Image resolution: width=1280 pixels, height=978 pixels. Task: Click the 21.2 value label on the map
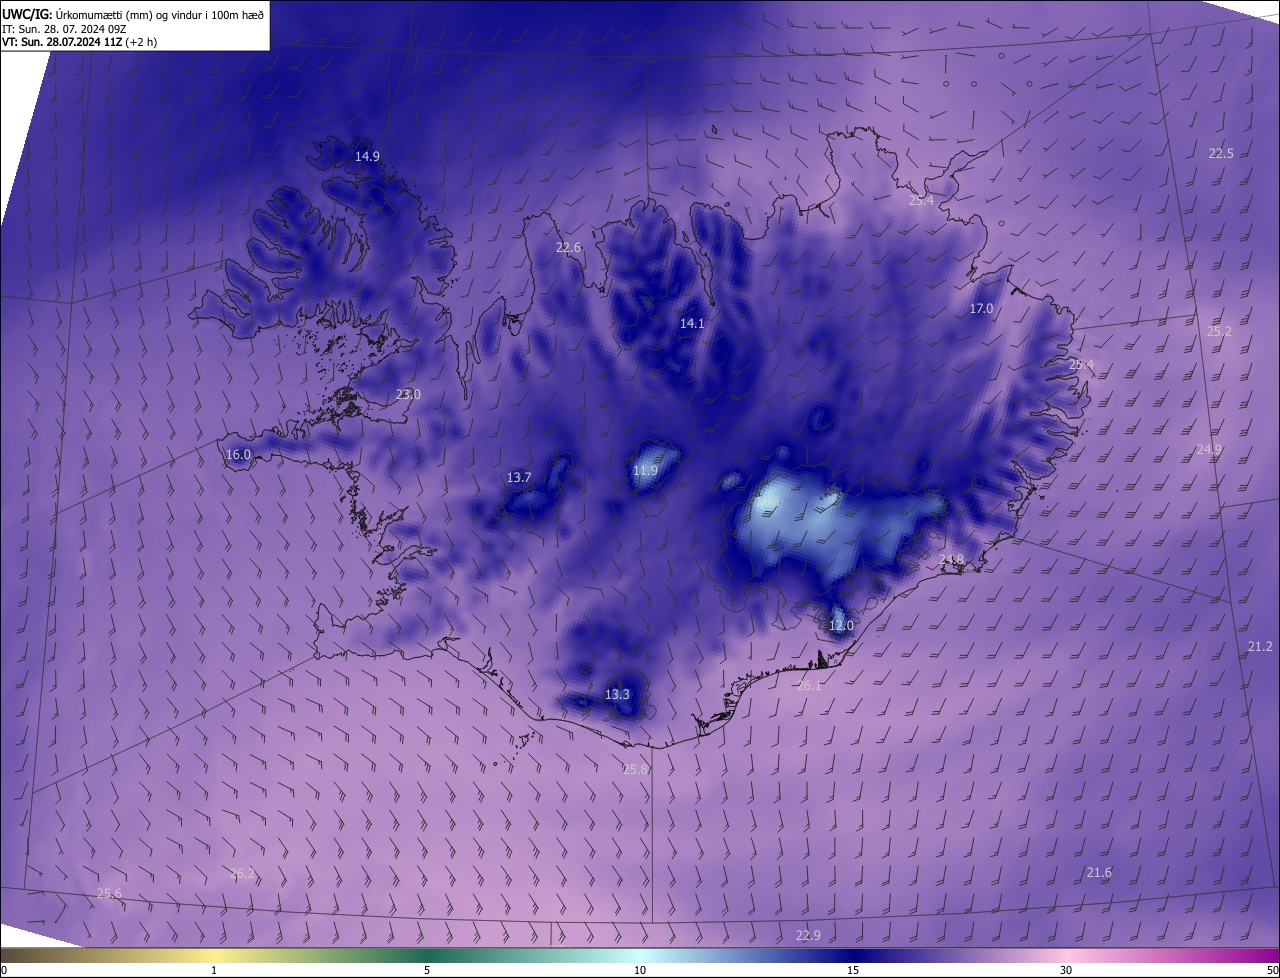pyautogui.click(x=1260, y=646)
